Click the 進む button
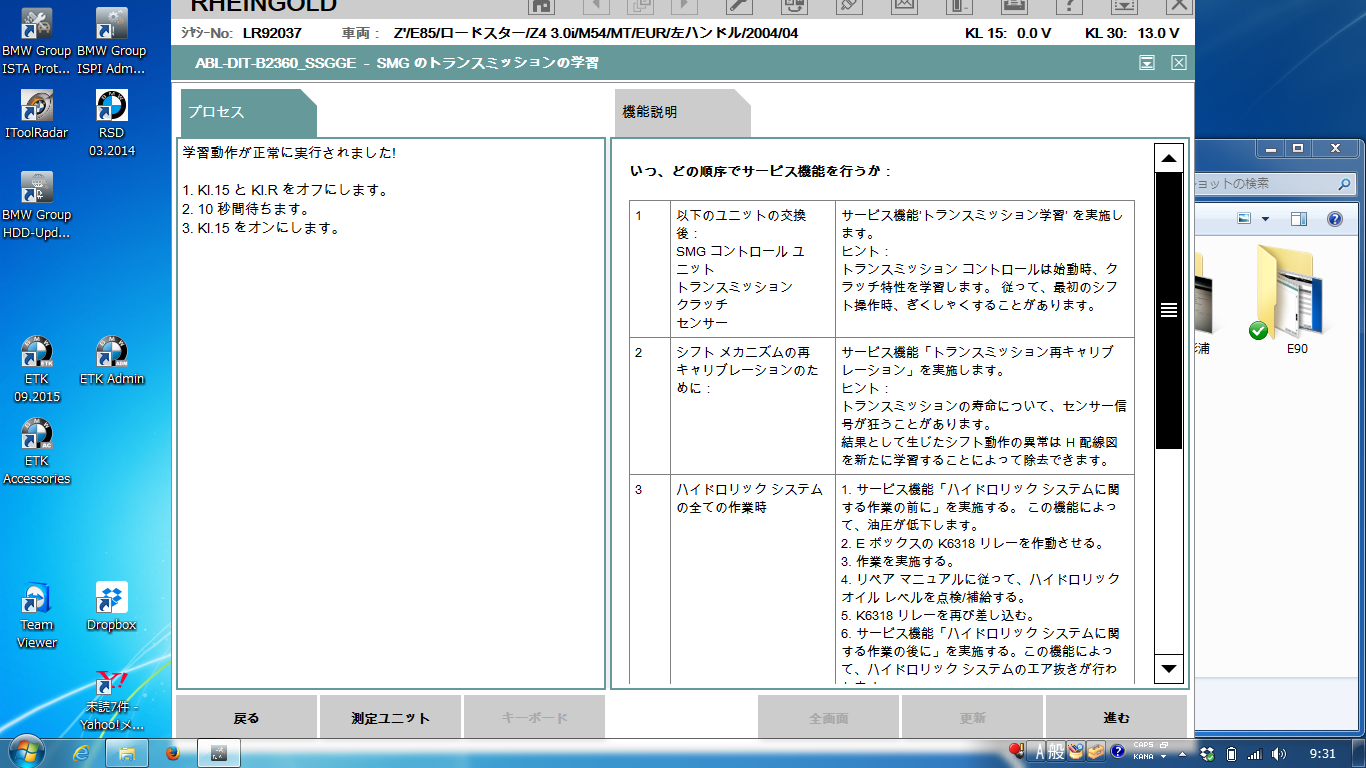 tap(1116, 717)
